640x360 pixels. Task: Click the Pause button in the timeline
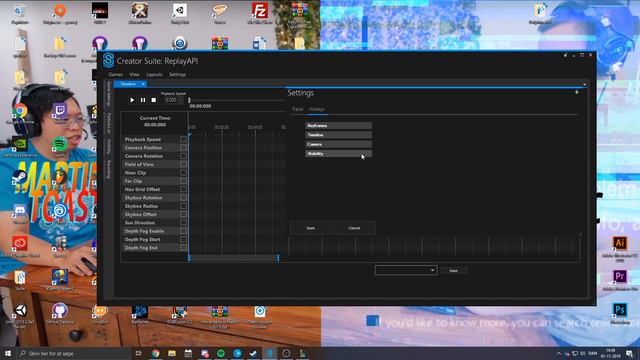click(143, 100)
